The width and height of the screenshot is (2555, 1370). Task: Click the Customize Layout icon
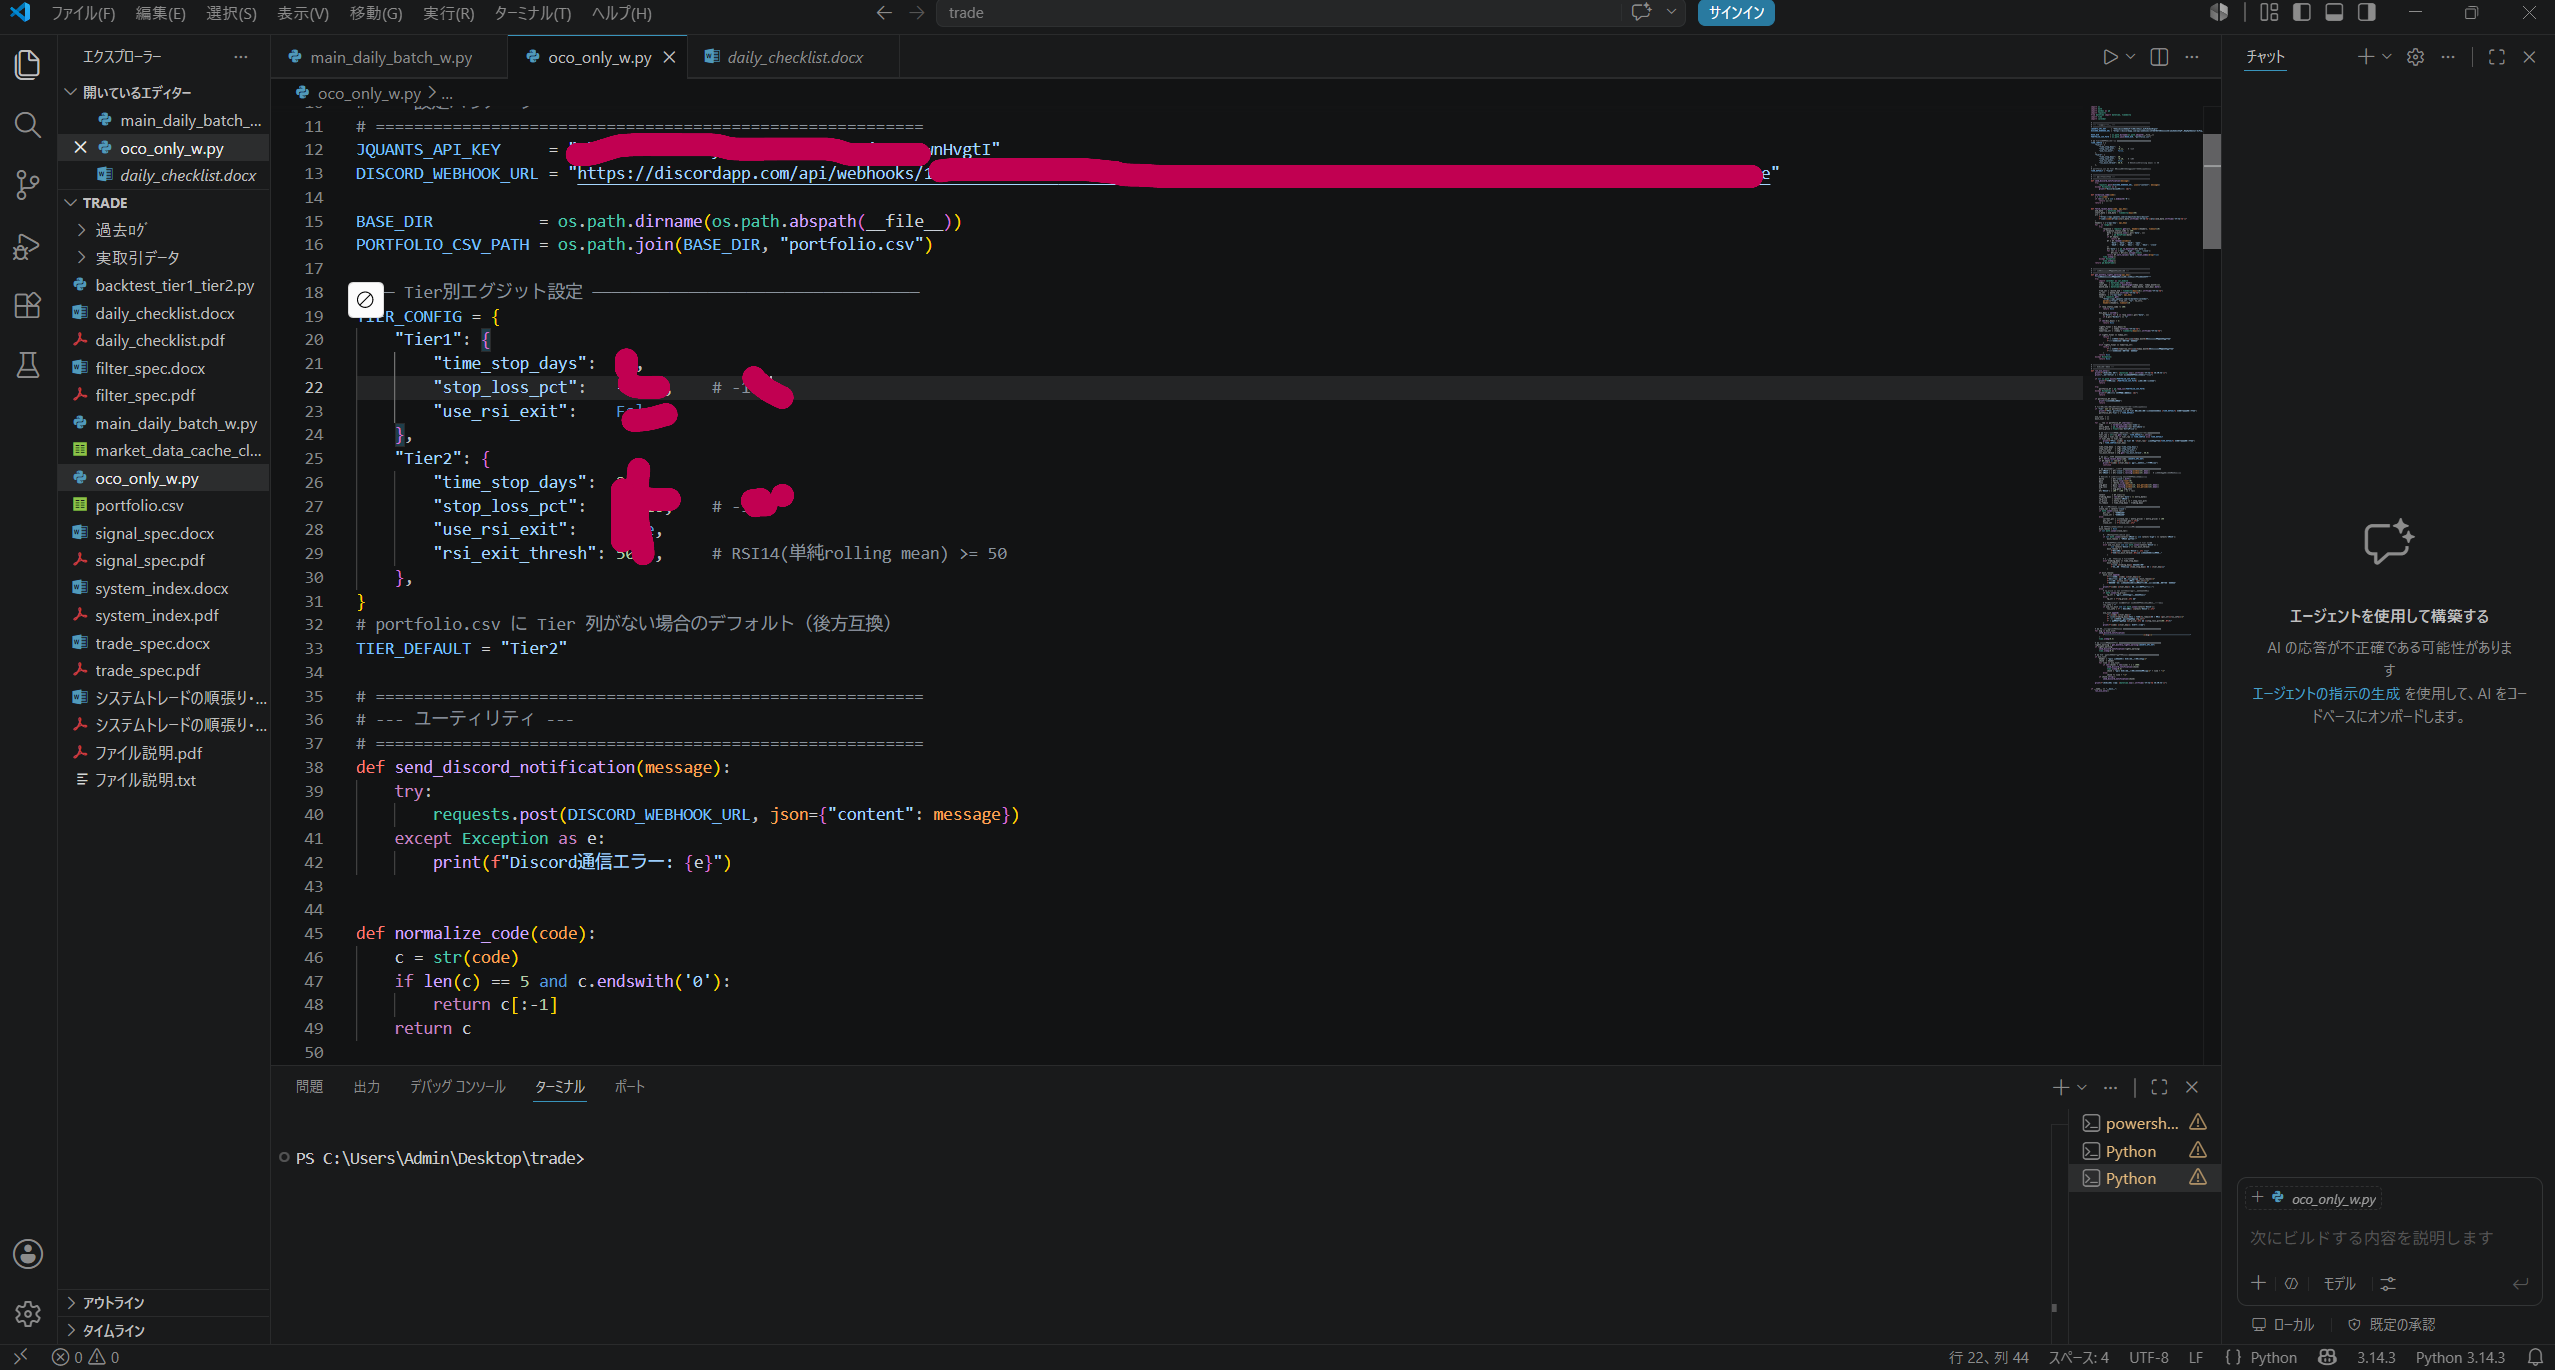click(2269, 13)
